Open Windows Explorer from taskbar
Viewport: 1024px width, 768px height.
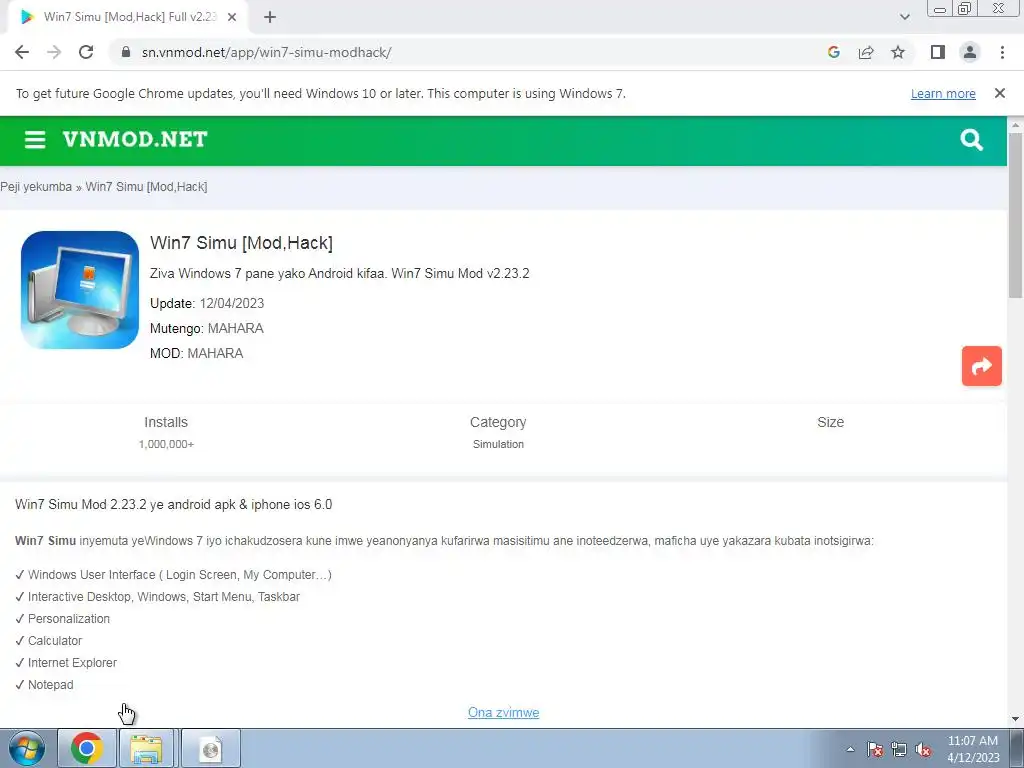146,748
